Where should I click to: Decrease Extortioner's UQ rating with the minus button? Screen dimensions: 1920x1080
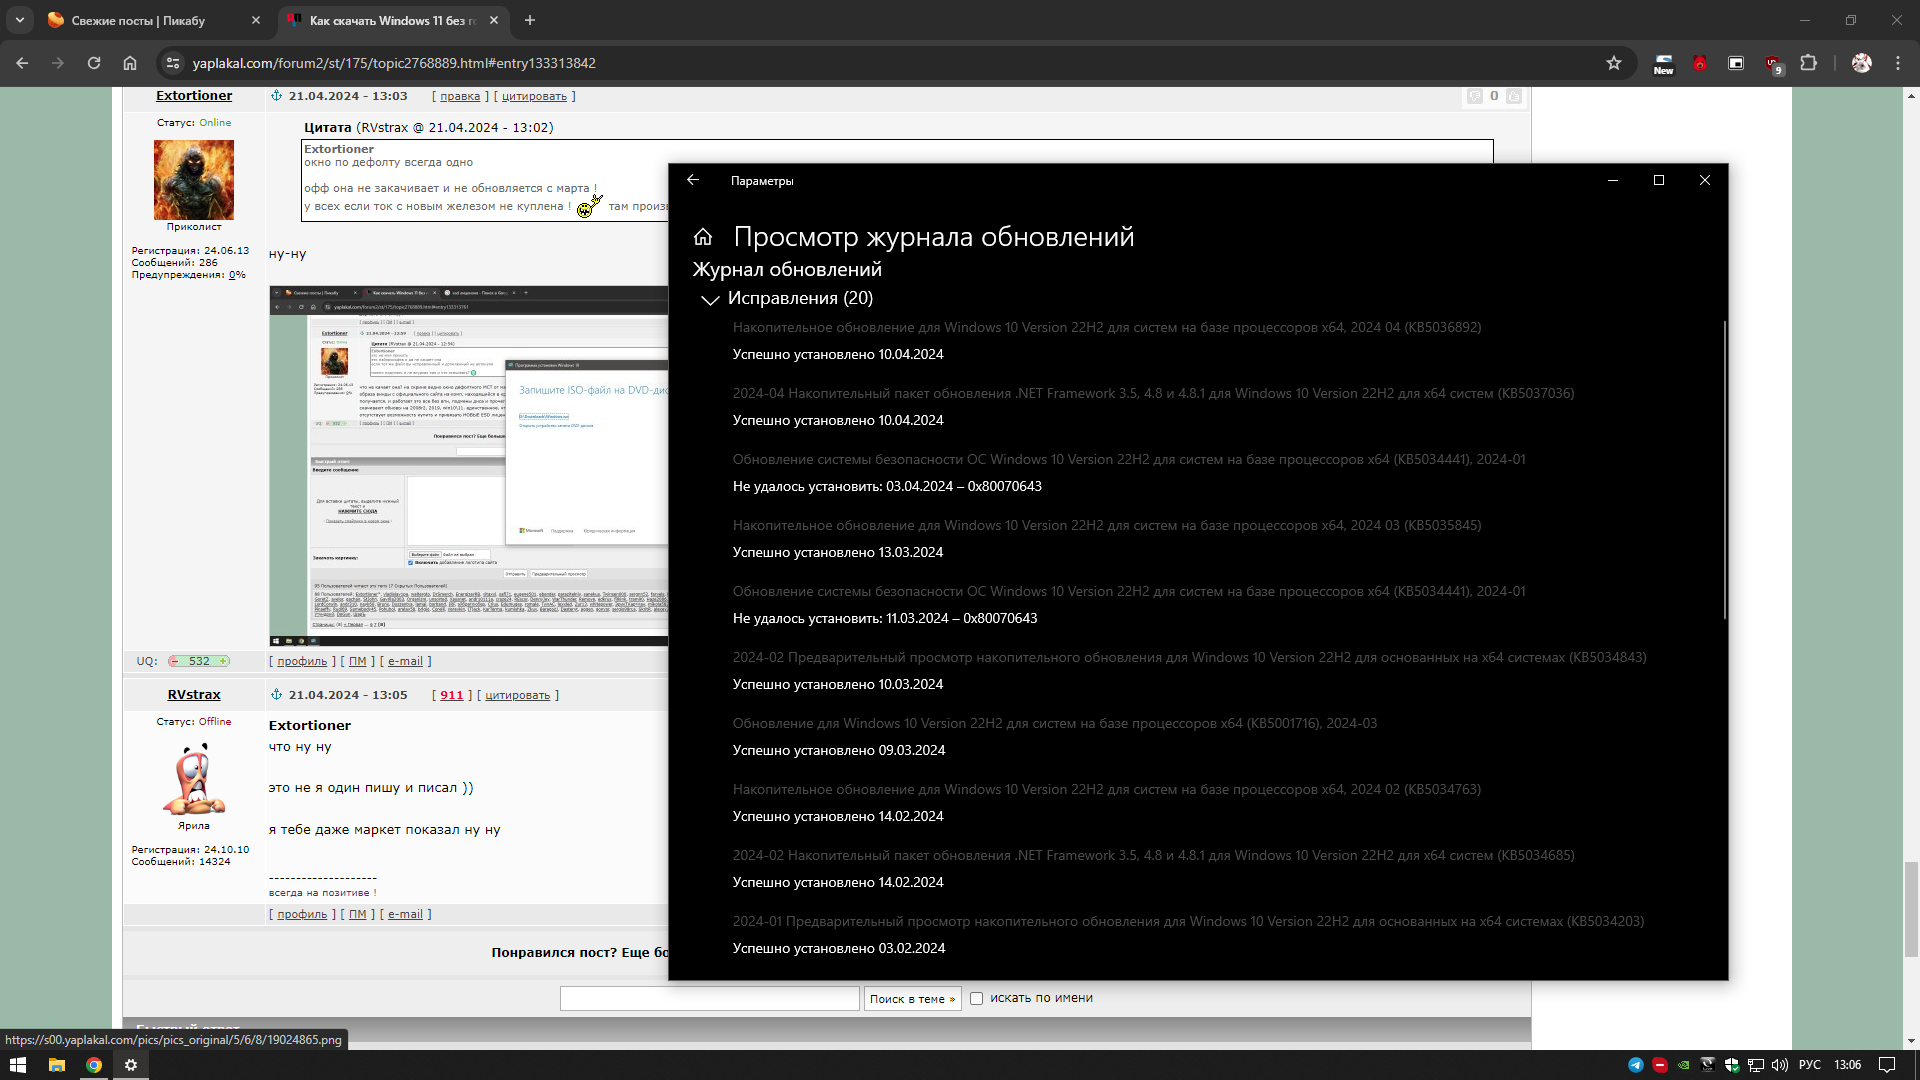coord(174,662)
